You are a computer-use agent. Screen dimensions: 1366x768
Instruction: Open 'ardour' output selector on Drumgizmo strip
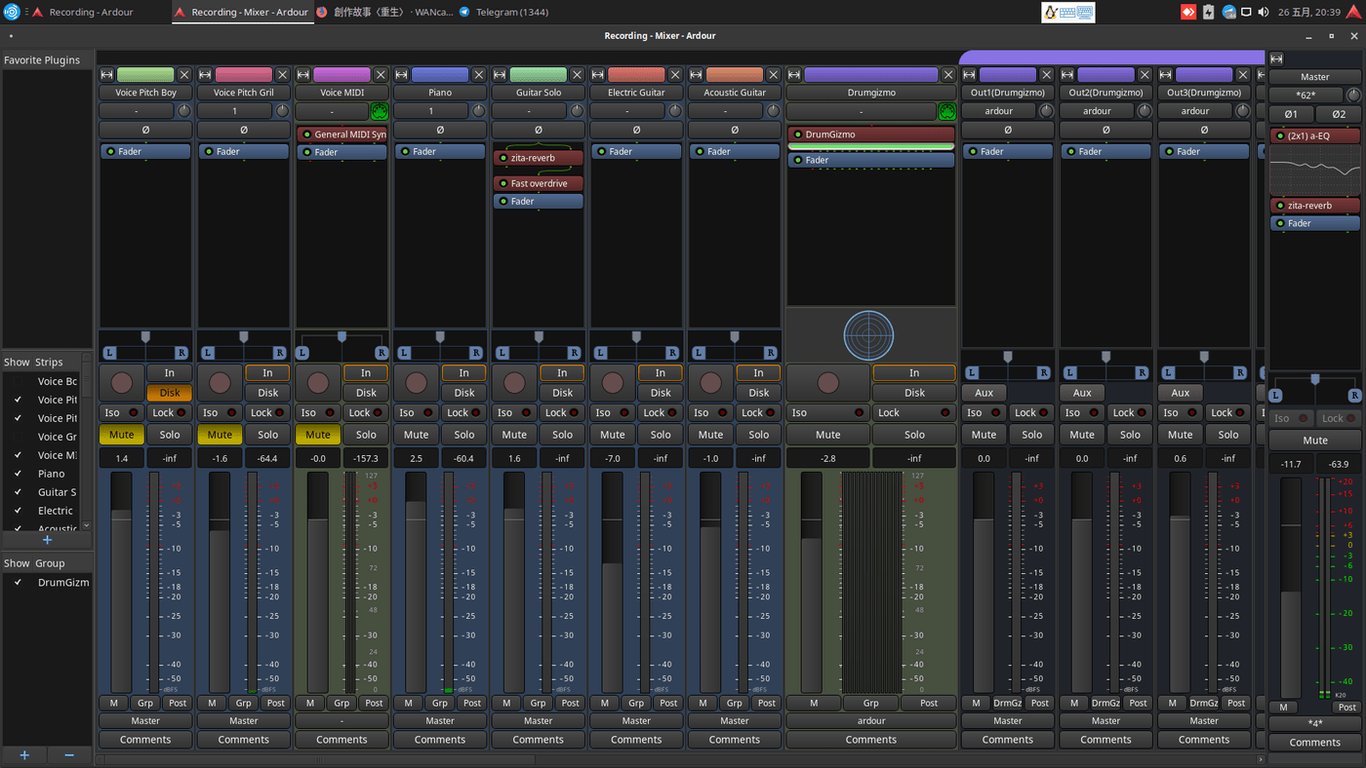pyautogui.click(x=871, y=720)
